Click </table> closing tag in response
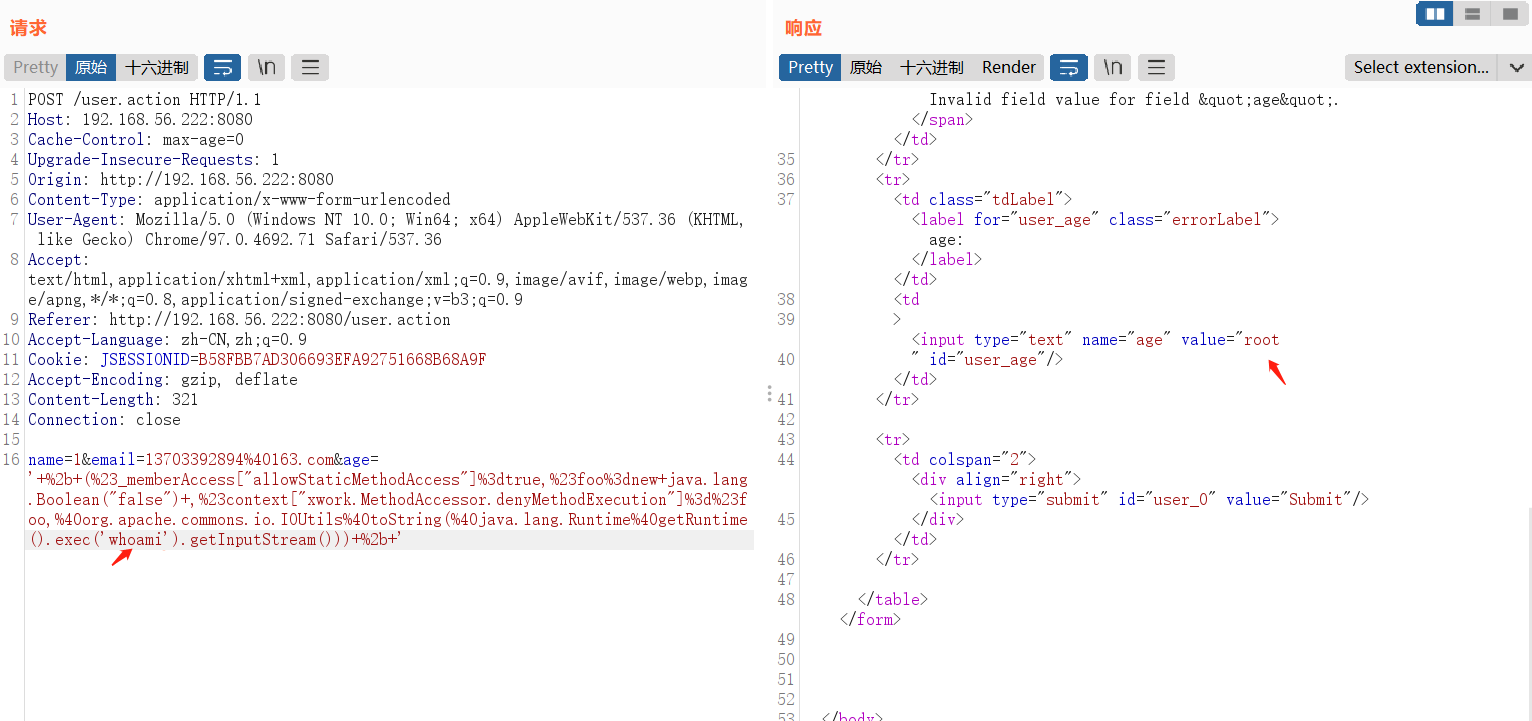The image size is (1532, 721). [x=893, y=599]
